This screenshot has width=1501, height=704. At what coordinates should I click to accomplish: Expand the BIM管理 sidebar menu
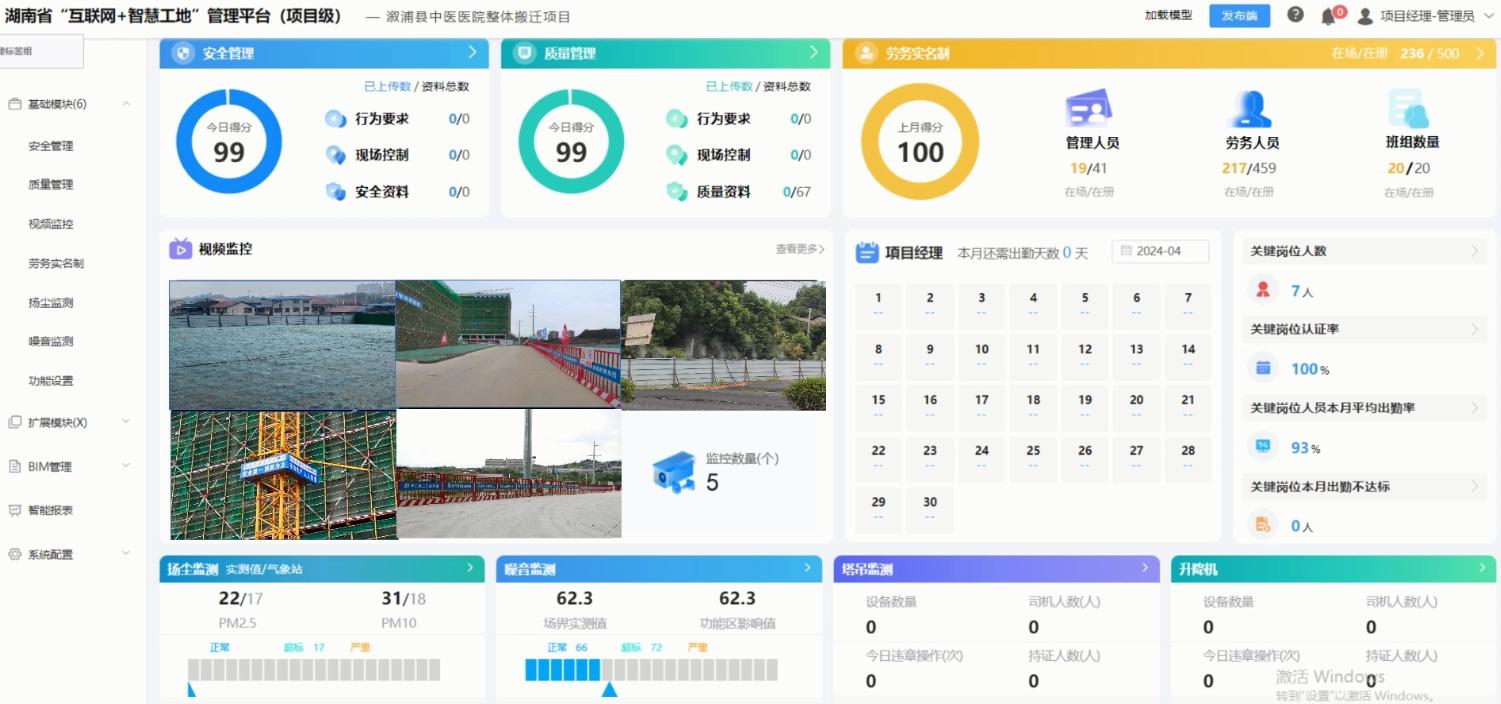tap(126, 466)
